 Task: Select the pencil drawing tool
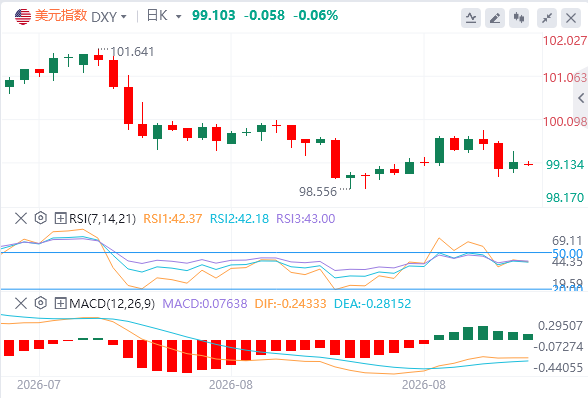[x=495, y=18]
